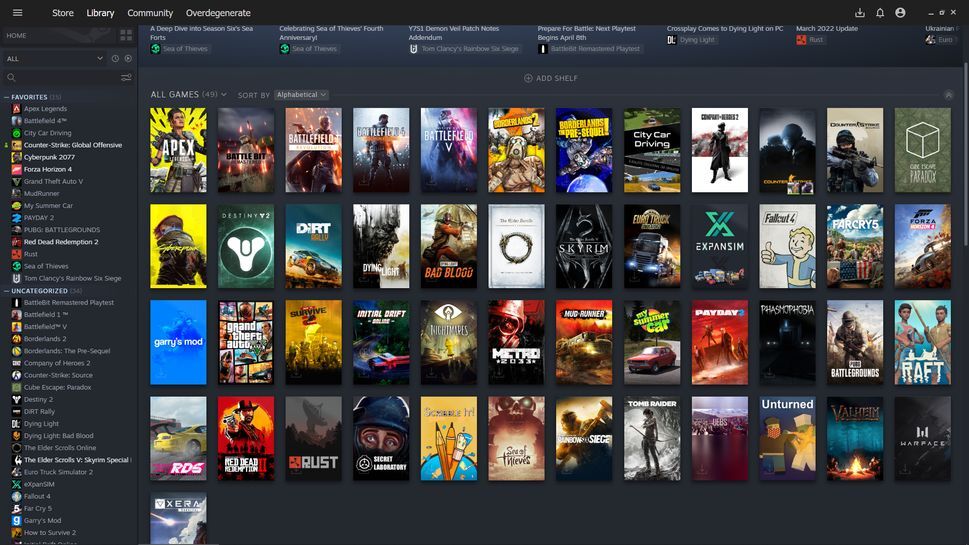Click the Garry's Mod sidebar icon
The width and height of the screenshot is (969, 545).
click(17, 520)
